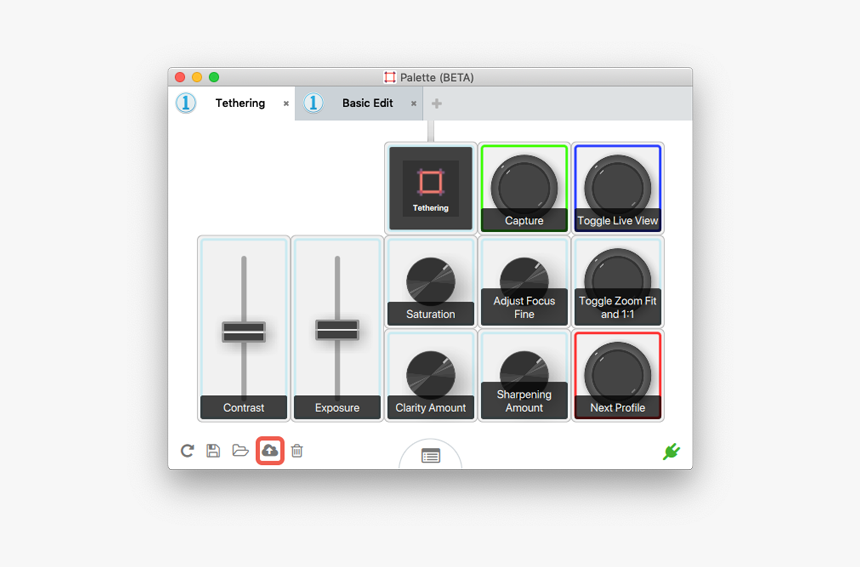The image size is (860, 567).
Task: Click the save profile floppy disk icon
Action: coord(213,451)
